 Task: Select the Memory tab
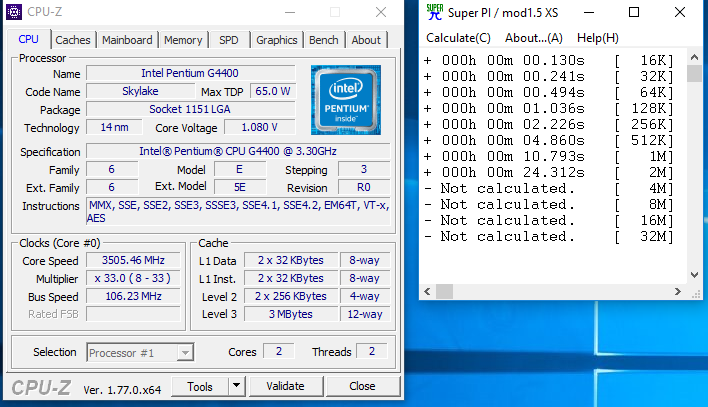[183, 40]
